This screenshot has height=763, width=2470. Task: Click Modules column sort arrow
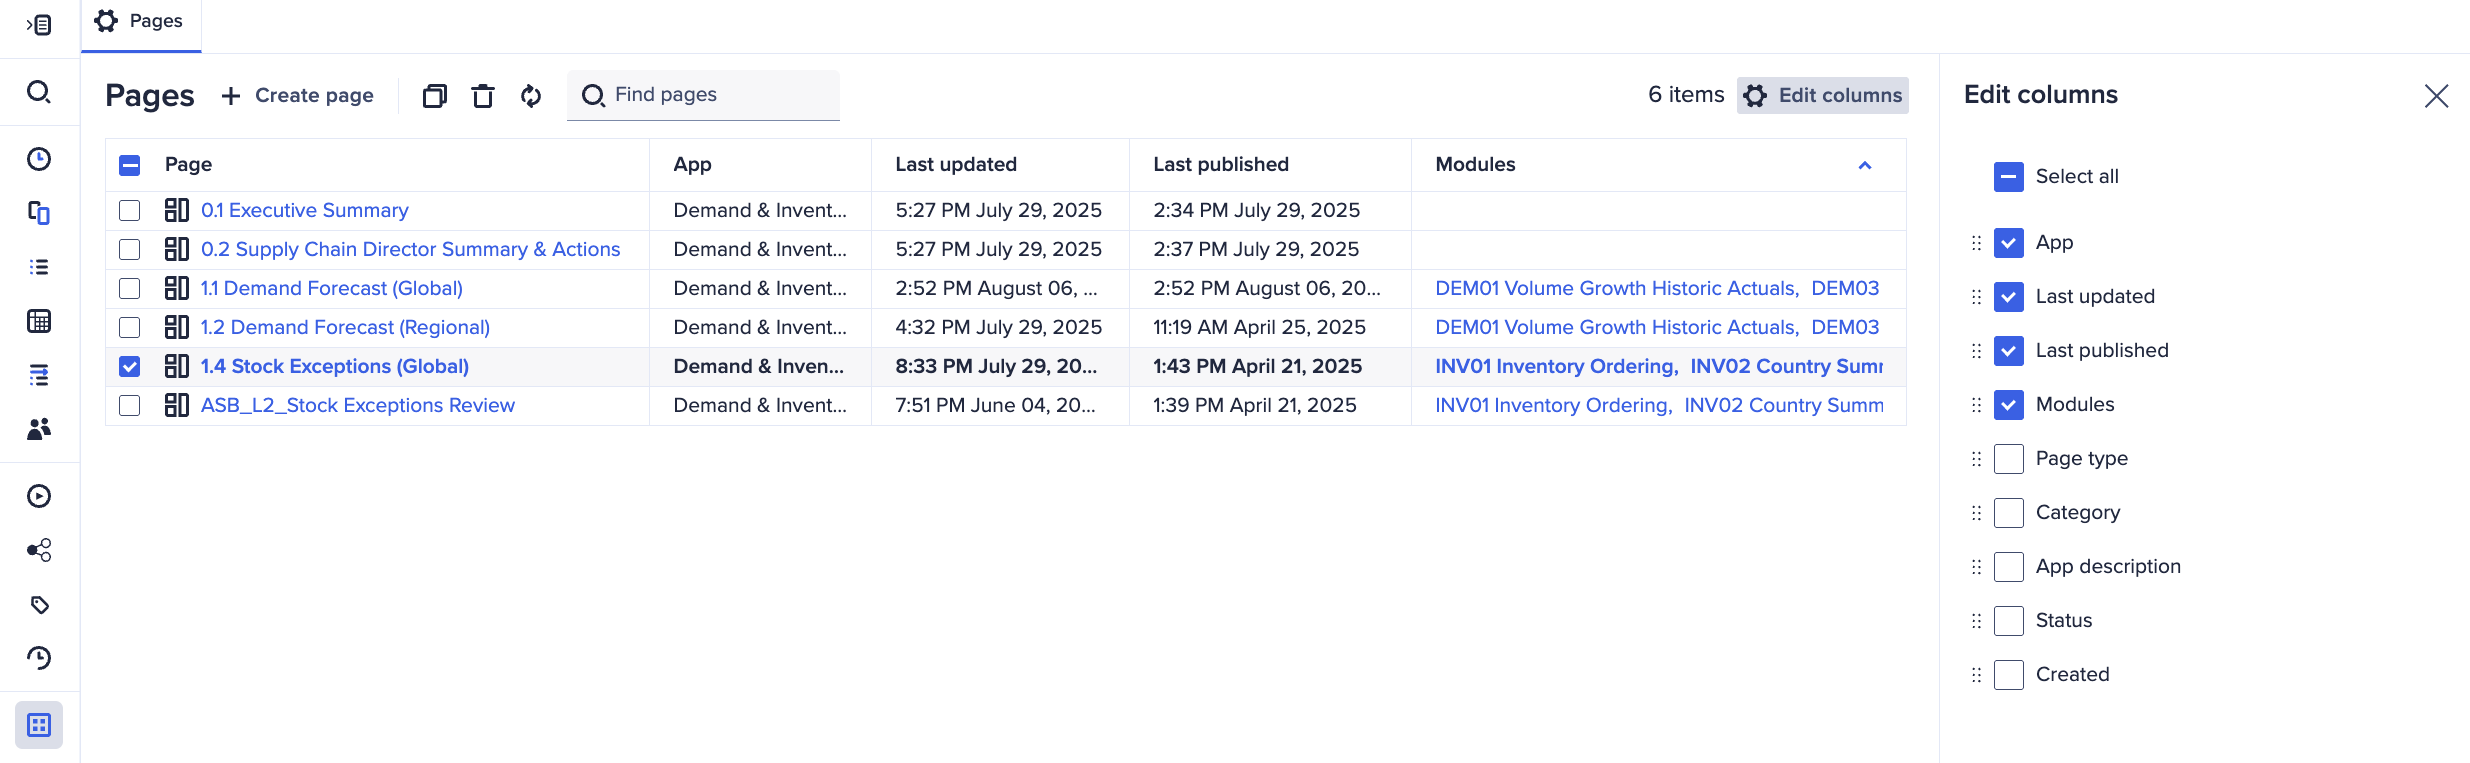[1865, 165]
